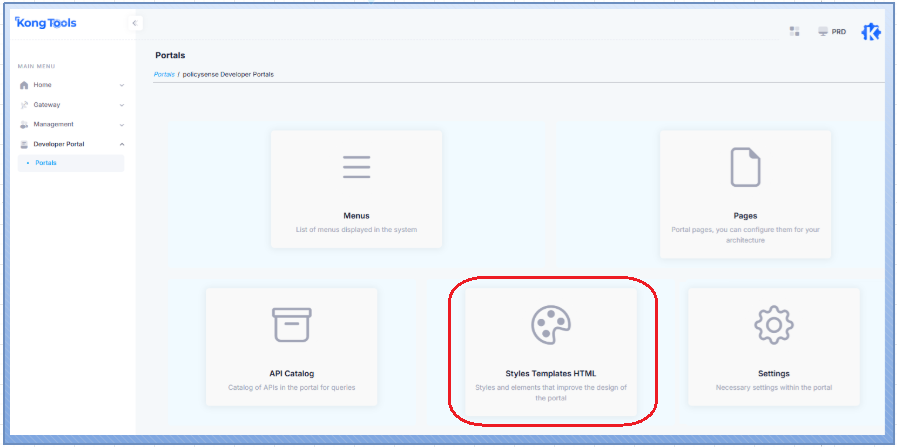Image resolution: width=897 pixels, height=447 pixels.
Task: Click the Portals breadcrumb link
Action: coord(164,74)
